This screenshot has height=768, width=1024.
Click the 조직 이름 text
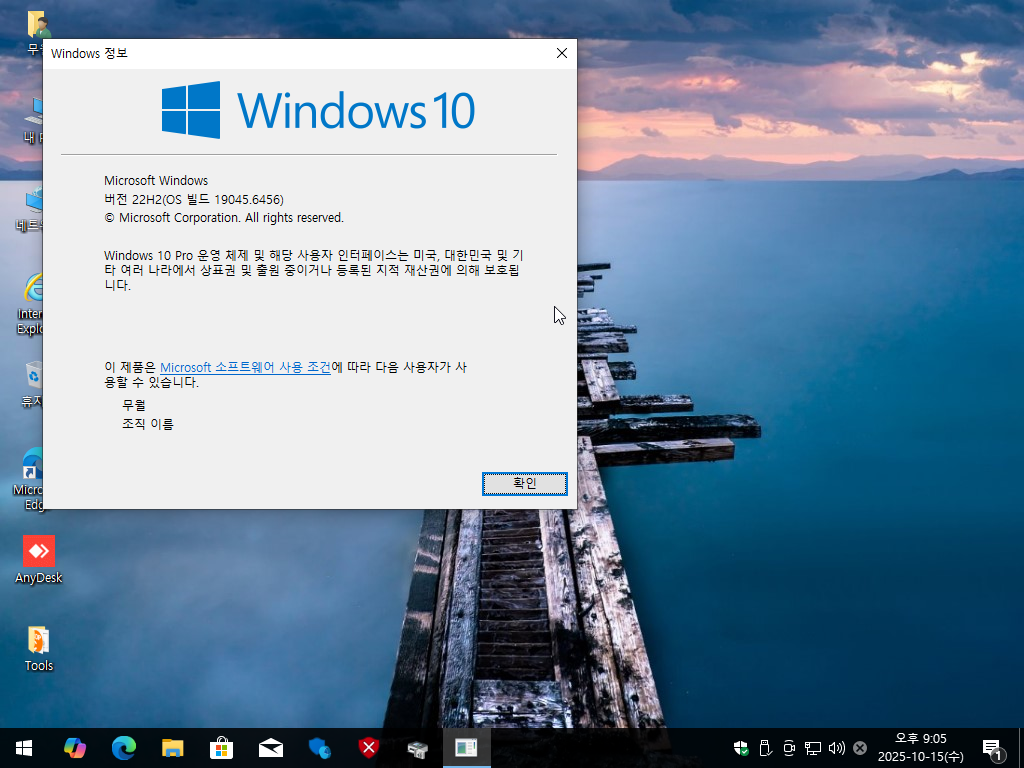148,424
